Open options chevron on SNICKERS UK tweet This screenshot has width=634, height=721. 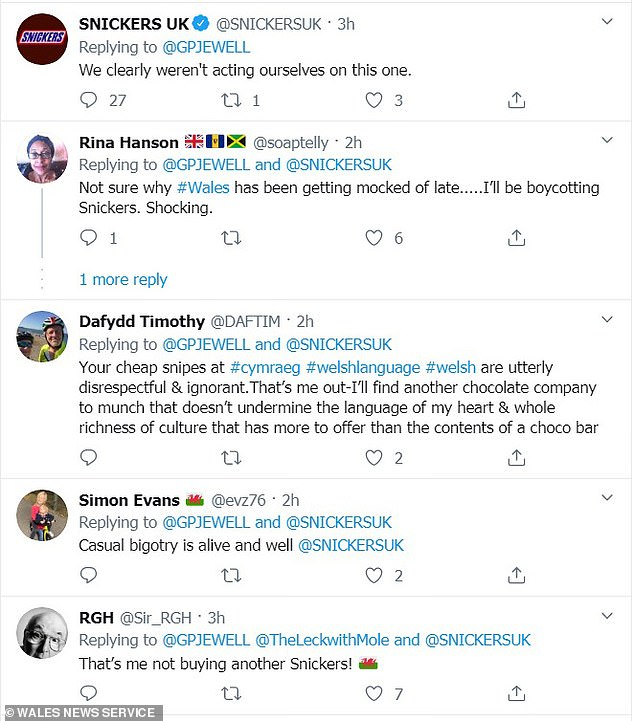(x=607, y=21)
